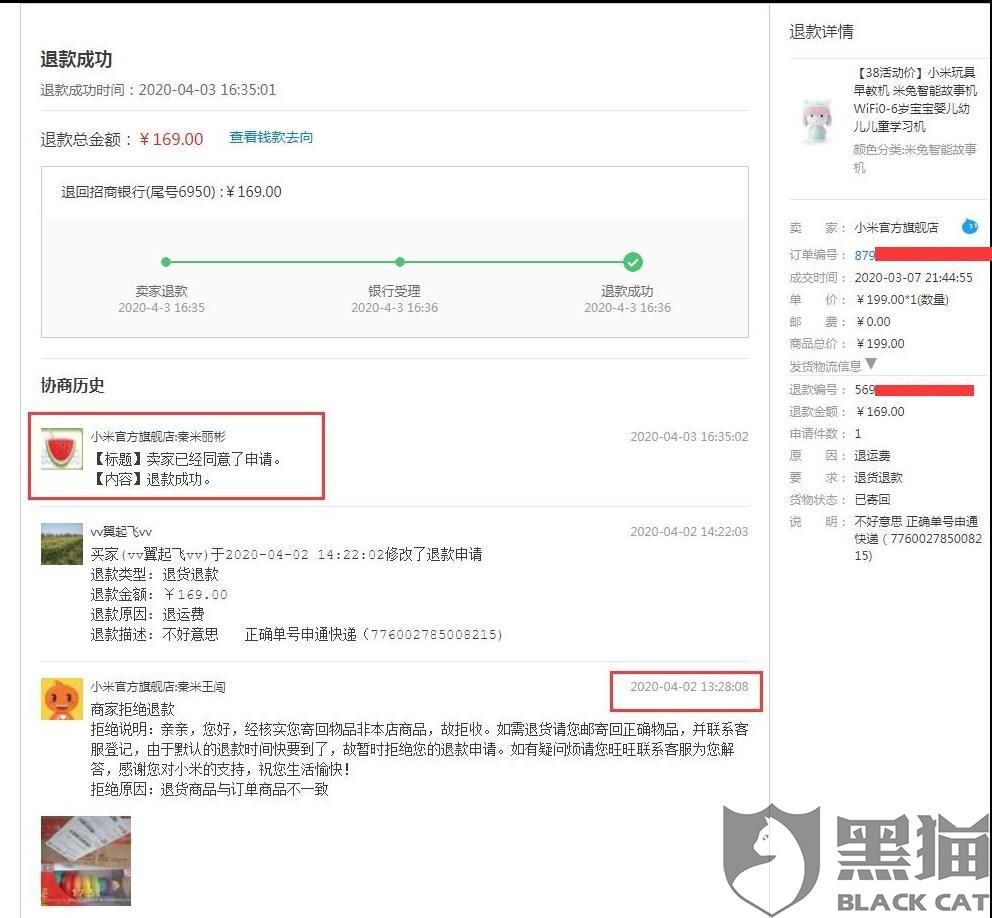
Task: Click the product thumbnail of 米兔智能故事机
Action: [817, 120]
